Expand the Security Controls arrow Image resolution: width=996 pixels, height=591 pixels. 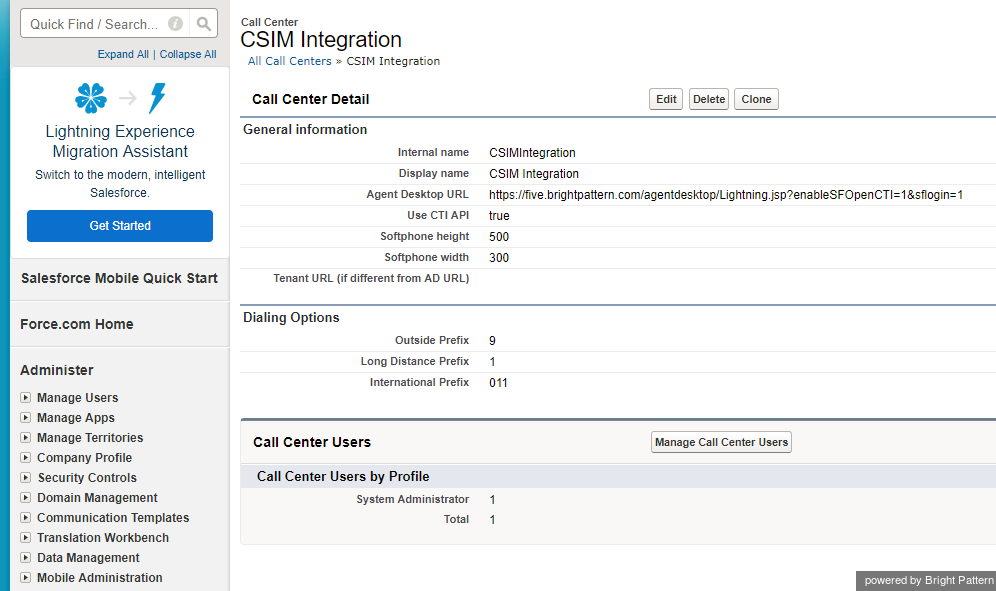point(25,478)
